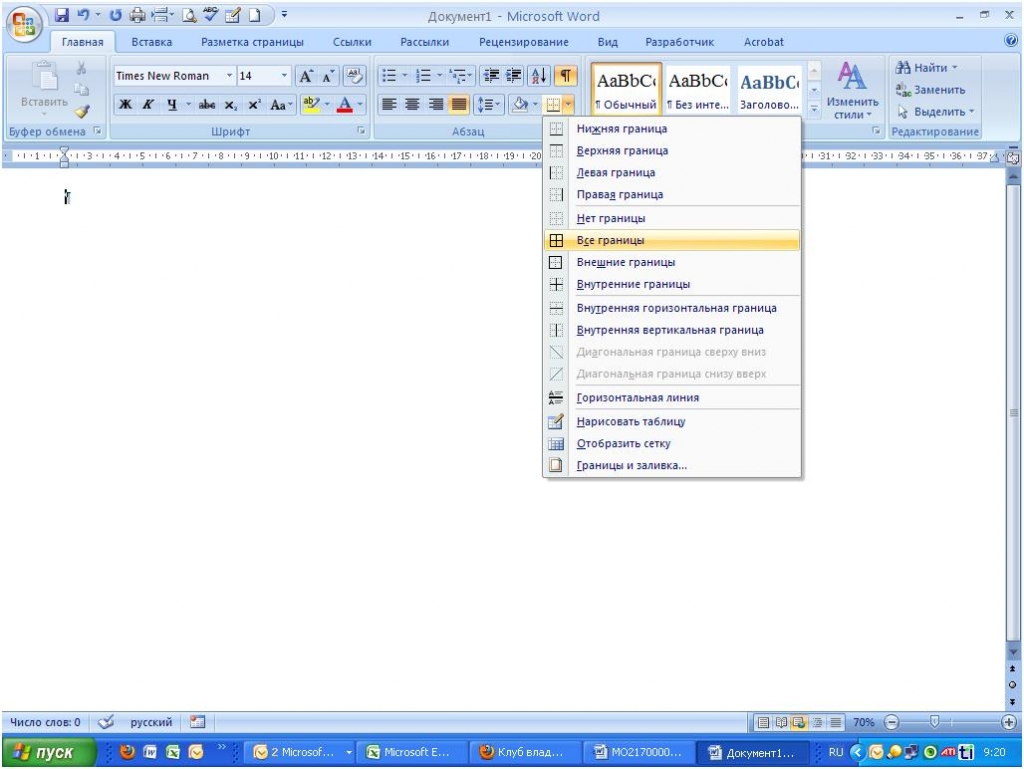Click the sort (A-Z) icon
The width and height of the screenshot is (1024, 769).
click(x=537, y=77)
